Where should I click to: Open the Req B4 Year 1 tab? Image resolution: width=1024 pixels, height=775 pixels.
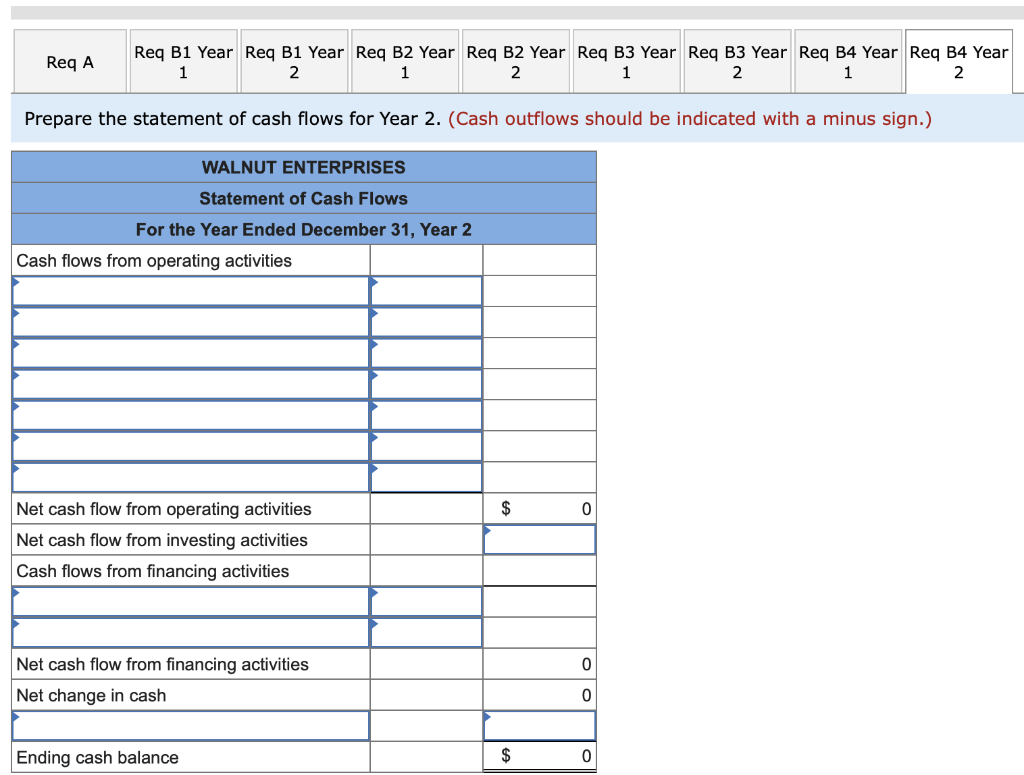848,61
